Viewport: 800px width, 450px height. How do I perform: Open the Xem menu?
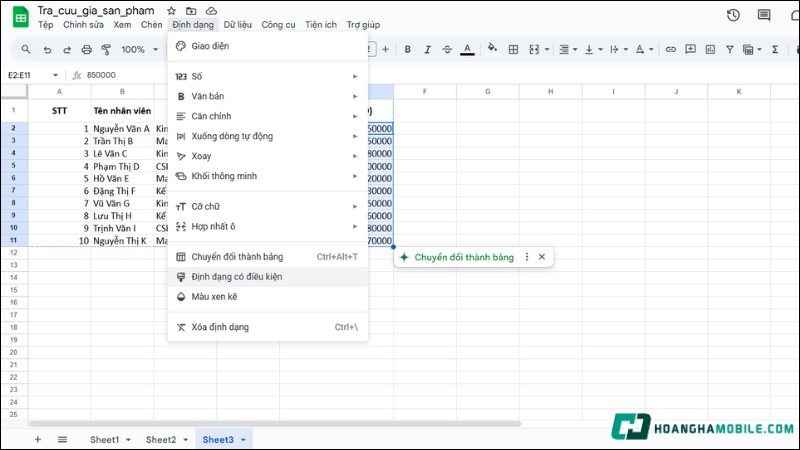coord(122,24)
